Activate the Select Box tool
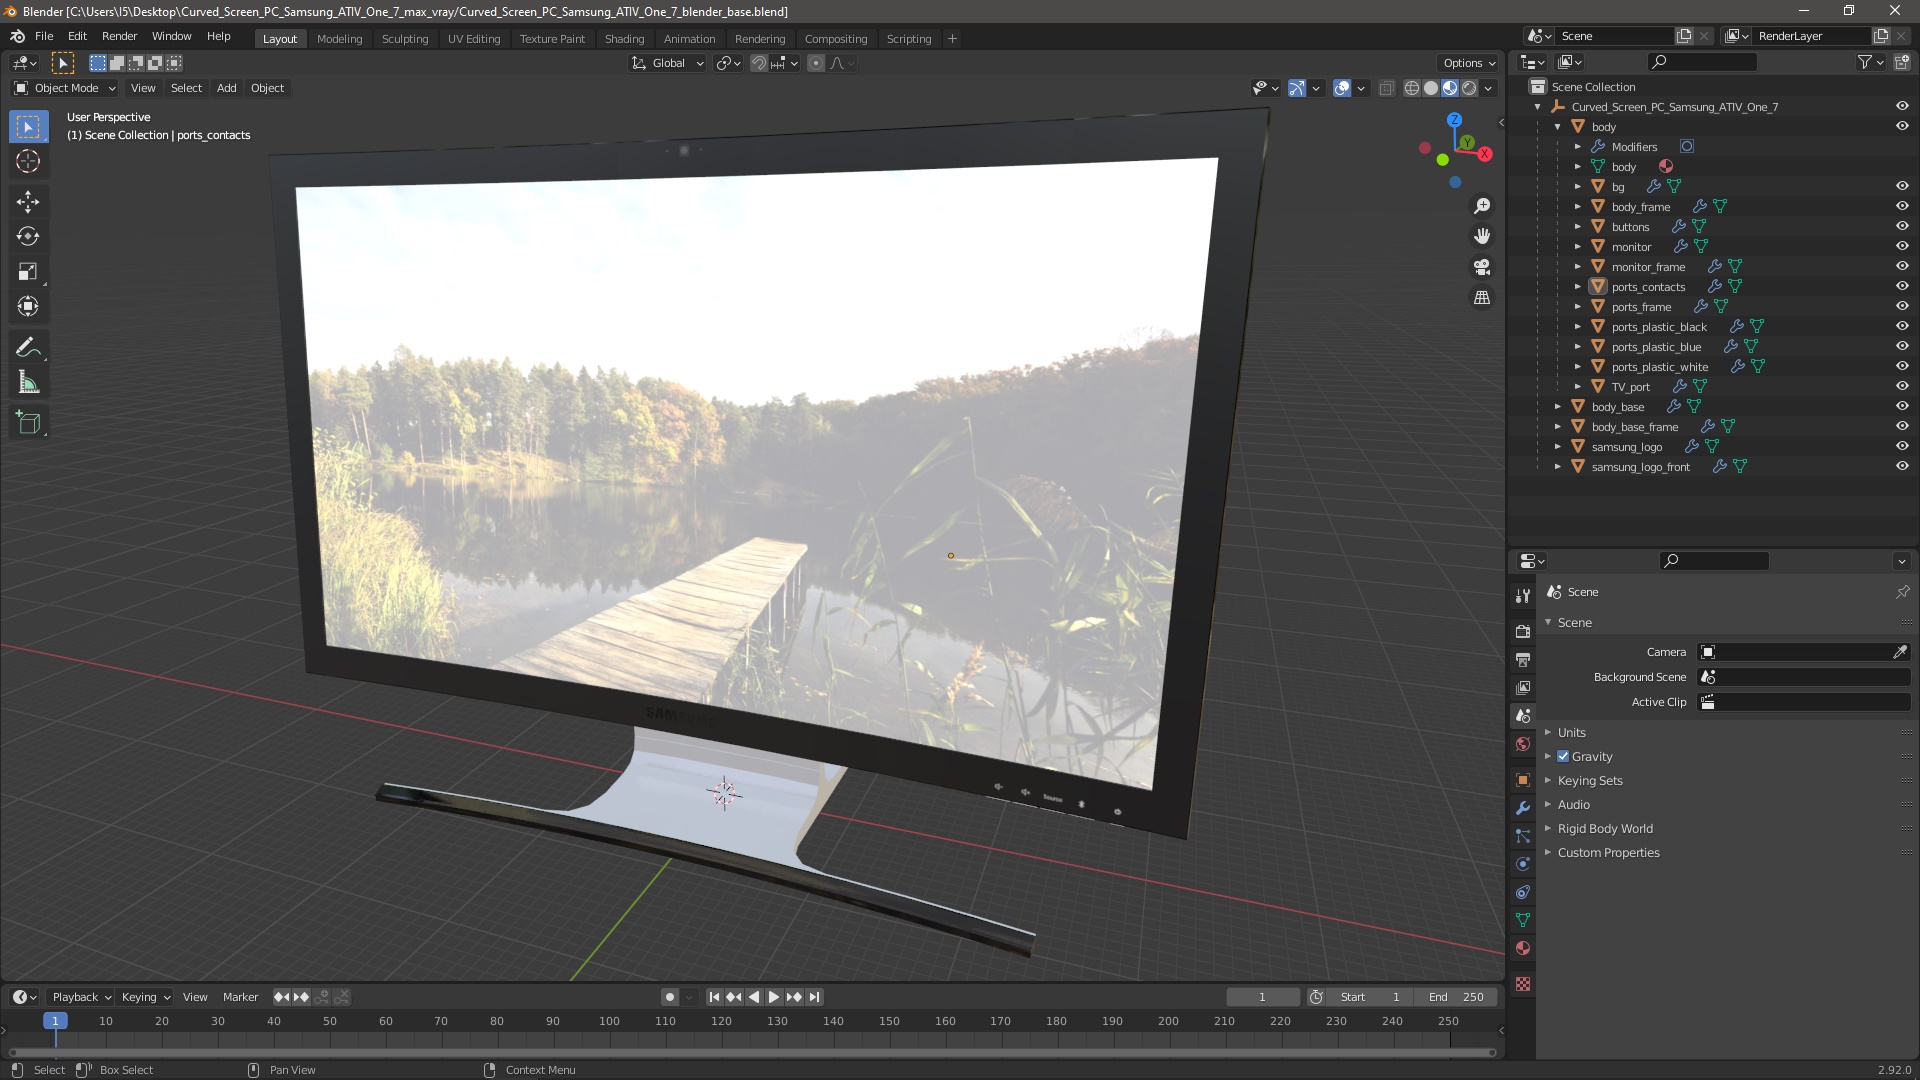The height and width of the screenshot is (1080, 1920). (28, 127)
